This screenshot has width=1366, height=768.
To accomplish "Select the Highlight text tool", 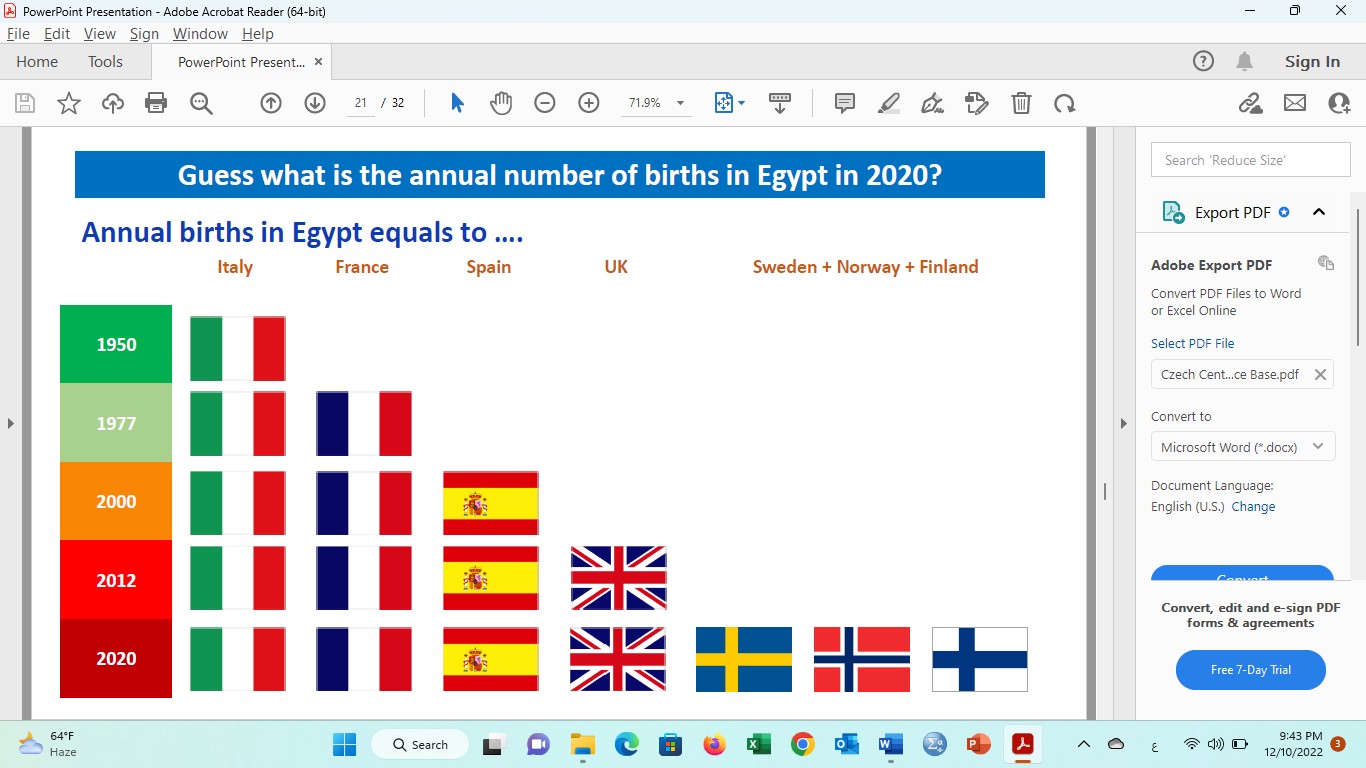I will [888, 103].
